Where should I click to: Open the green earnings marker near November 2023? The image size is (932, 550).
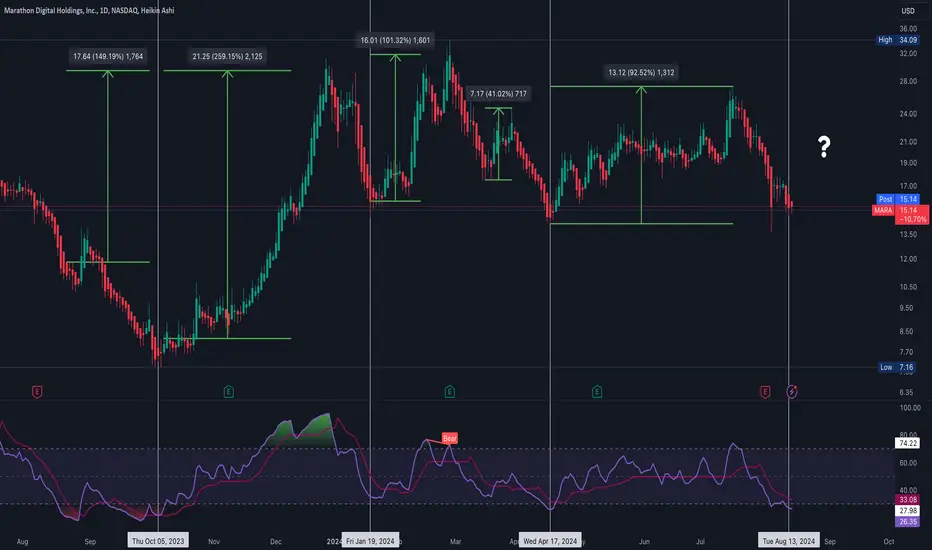coord(229,392)
